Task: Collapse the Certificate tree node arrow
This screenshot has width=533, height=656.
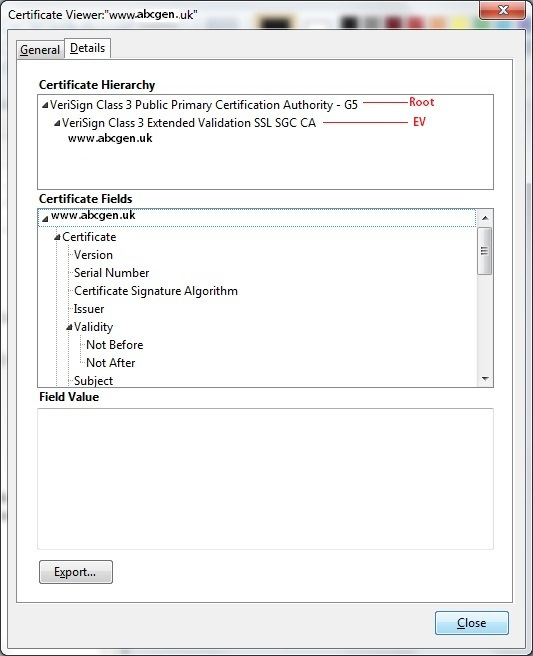Action: click(57, 237)
